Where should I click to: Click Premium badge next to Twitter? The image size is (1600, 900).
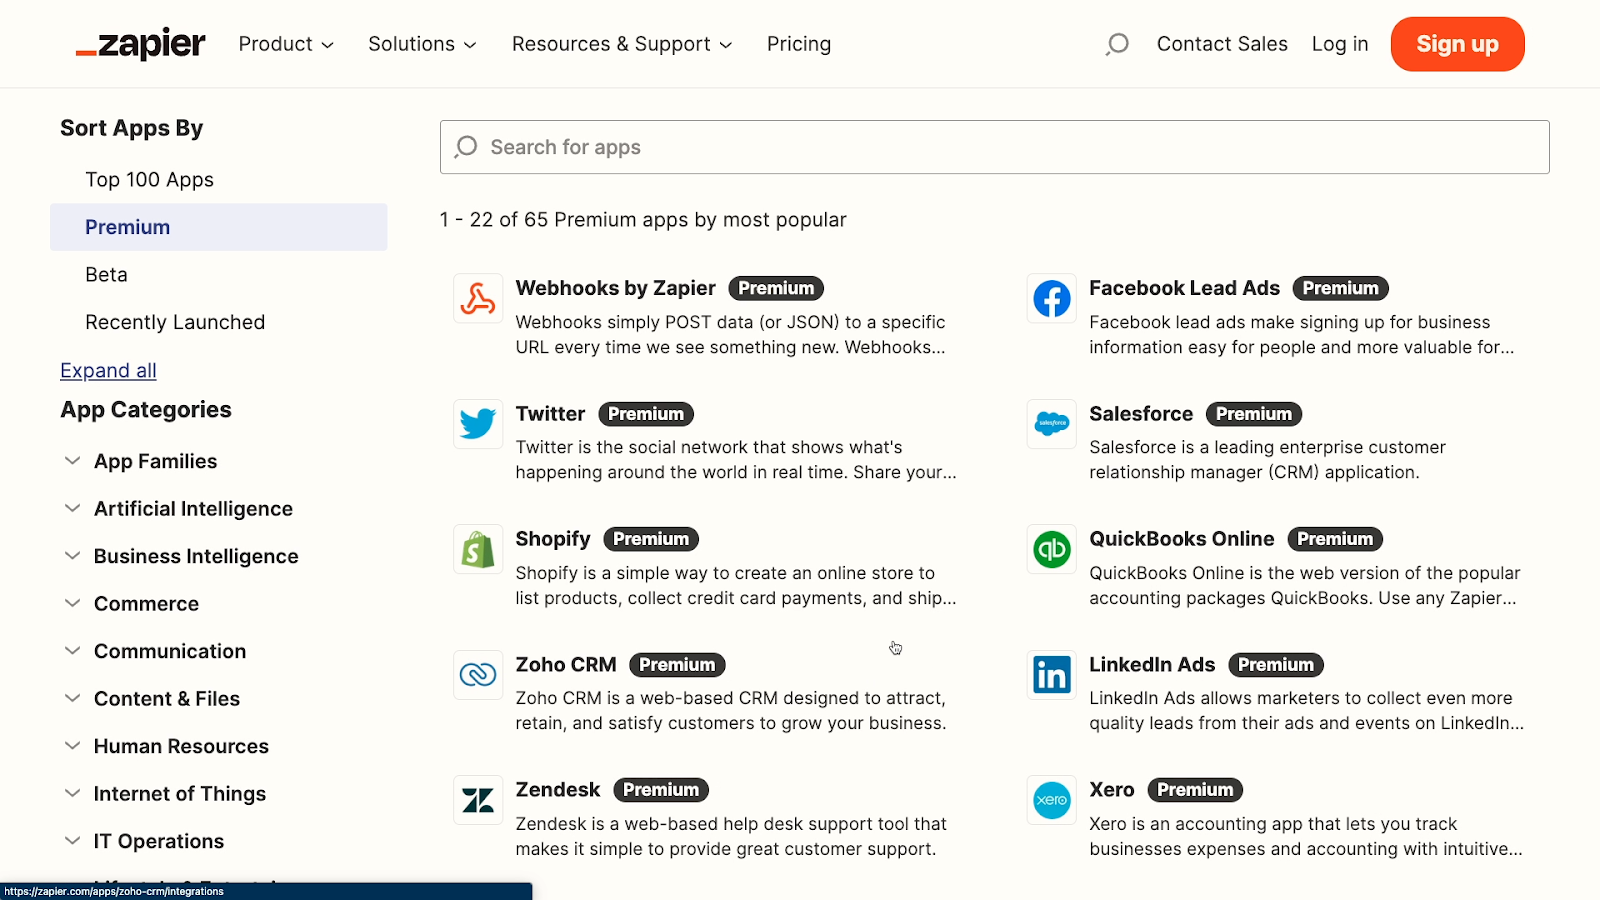[646, 414]
